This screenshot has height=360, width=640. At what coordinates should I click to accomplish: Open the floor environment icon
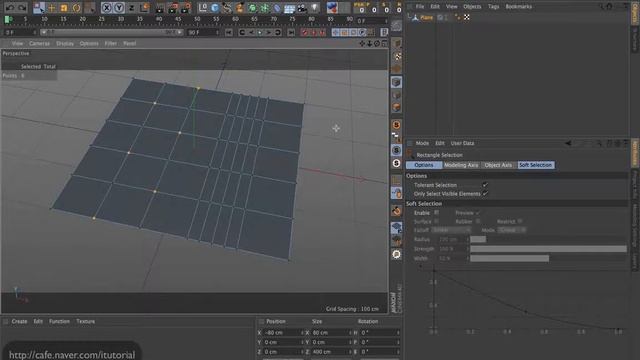point(289,8)
